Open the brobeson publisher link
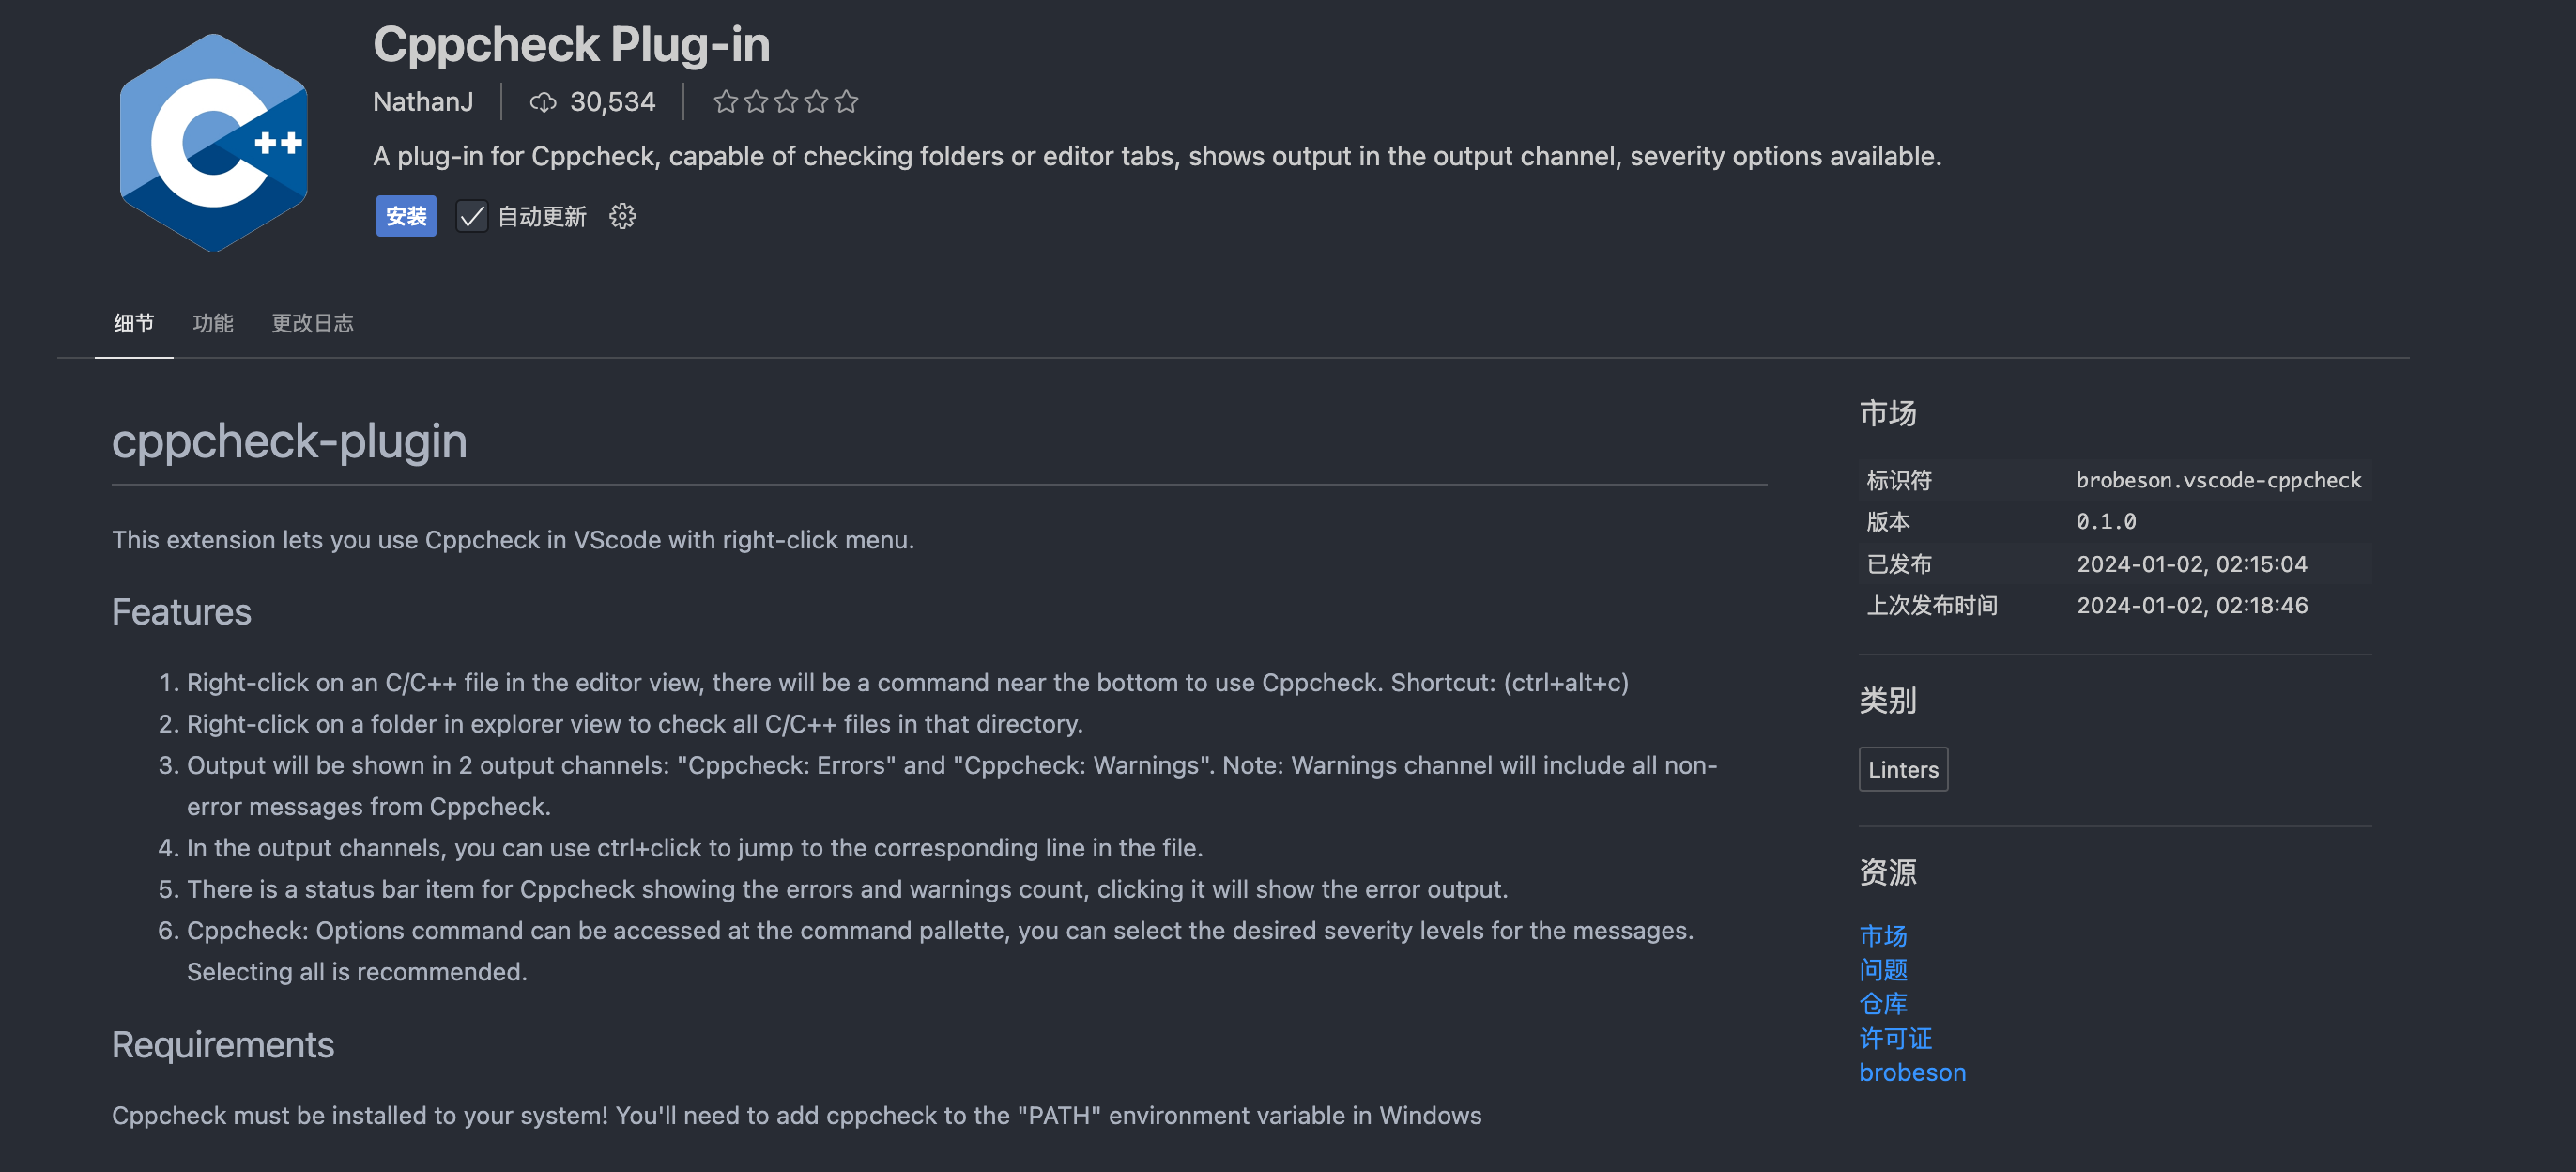2576x1172 pixels. 1912,1072
